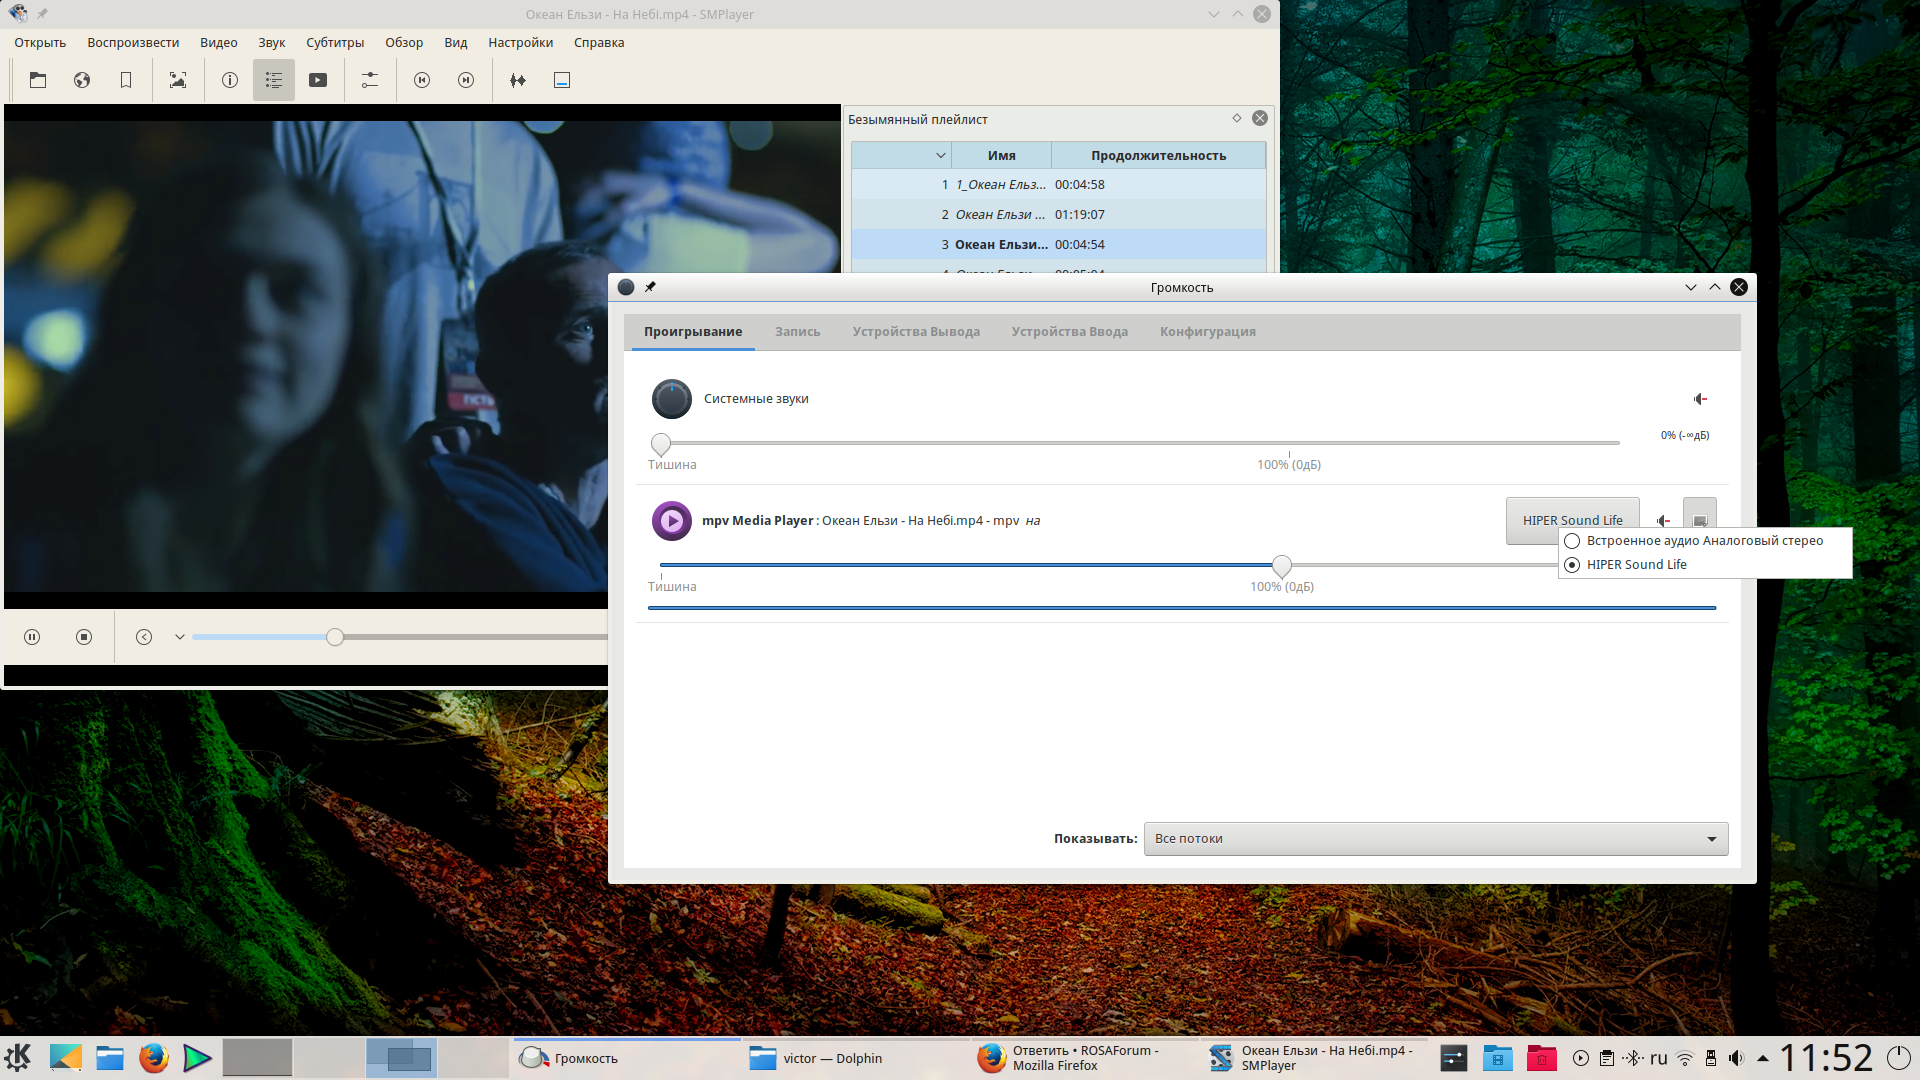The image size is (1920, 1080).
Task: Switch to the Устройства Вывода tab
Action: pos(915,332)
